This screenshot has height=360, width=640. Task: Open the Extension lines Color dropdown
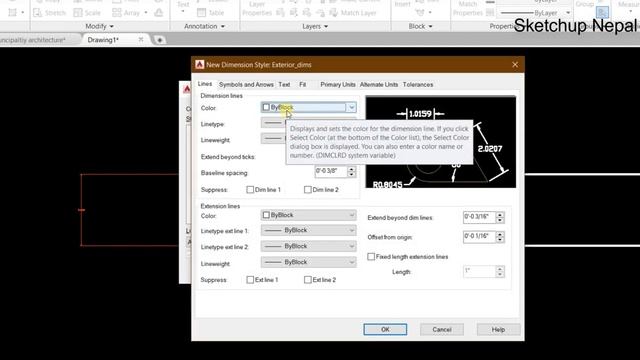click(x=309, y=215)
